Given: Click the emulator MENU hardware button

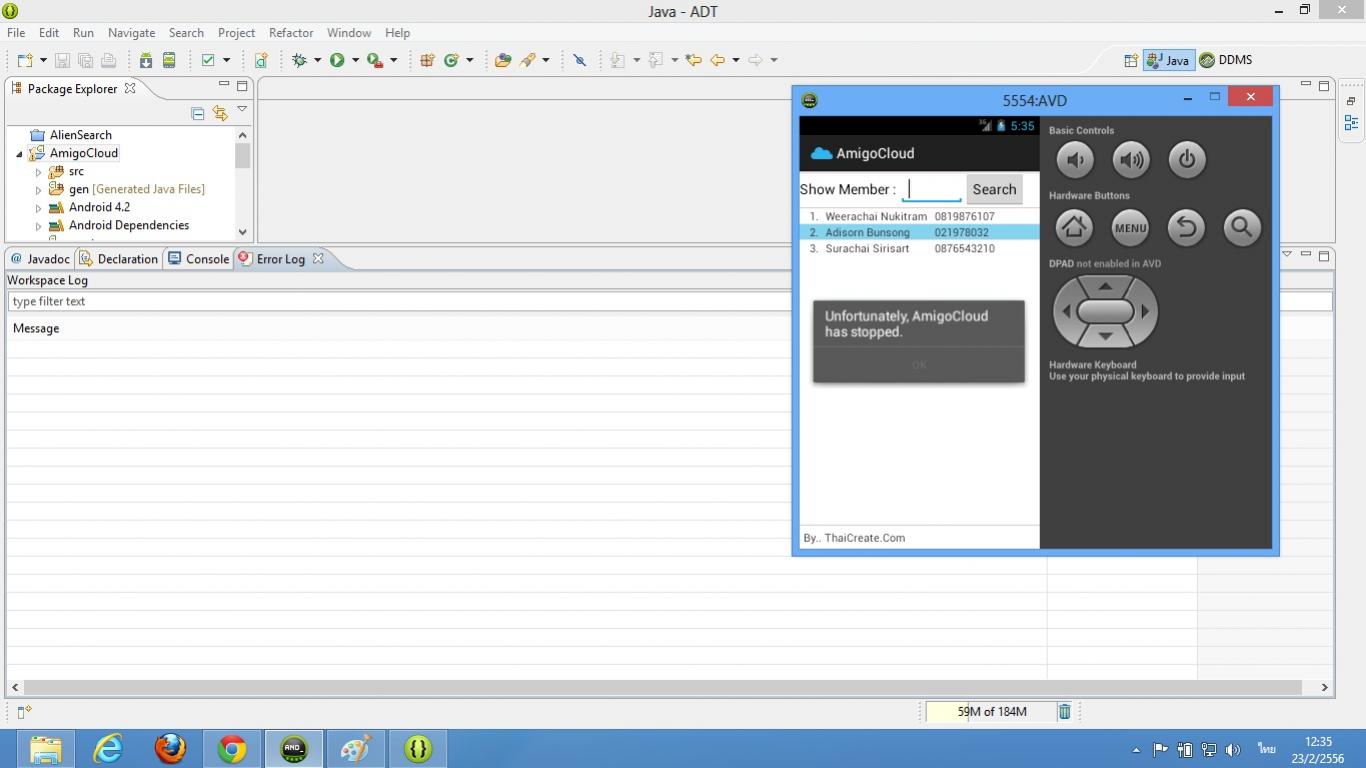Looking at the screenshot, I should (1130, 227).
